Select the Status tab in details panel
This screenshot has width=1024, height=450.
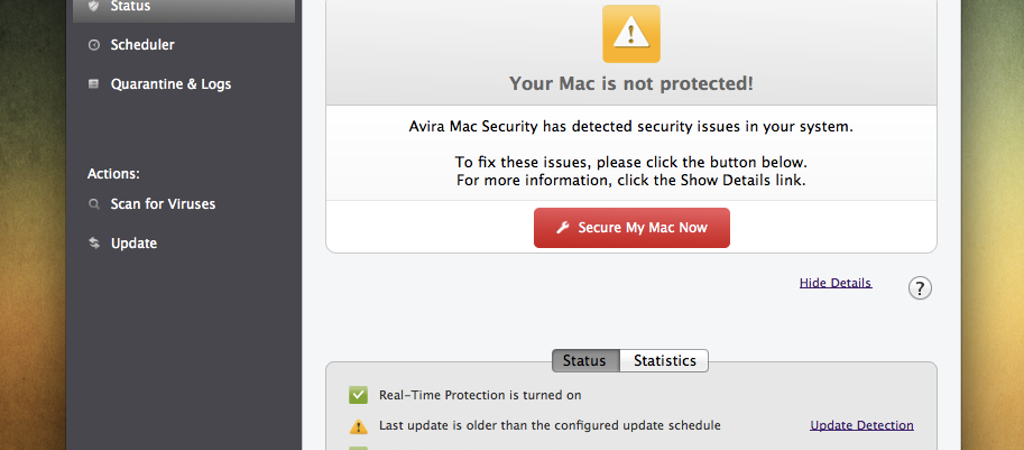(x=584, y=361)
